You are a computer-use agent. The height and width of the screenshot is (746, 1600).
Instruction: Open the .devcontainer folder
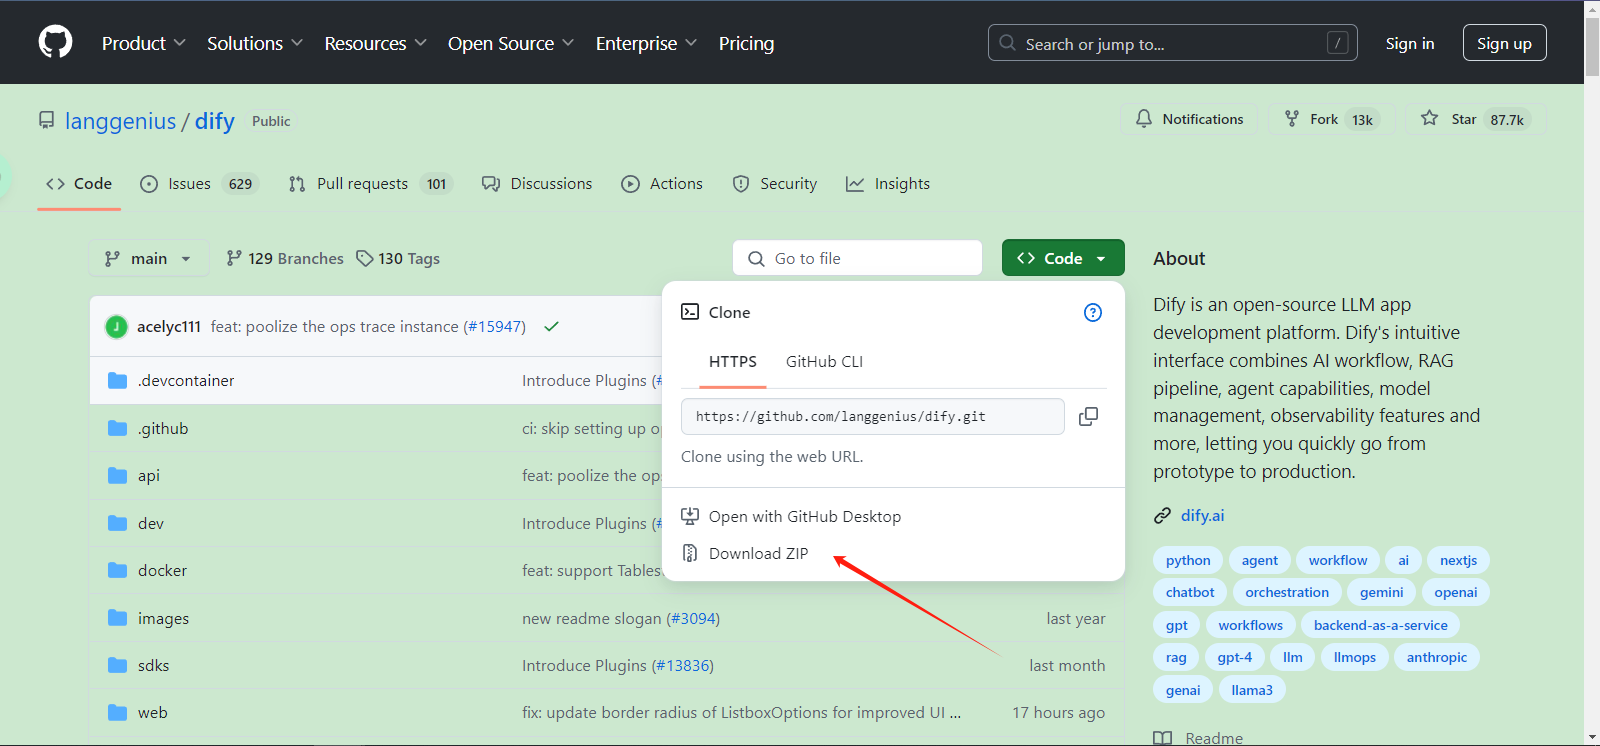click(x=186, y=381)
